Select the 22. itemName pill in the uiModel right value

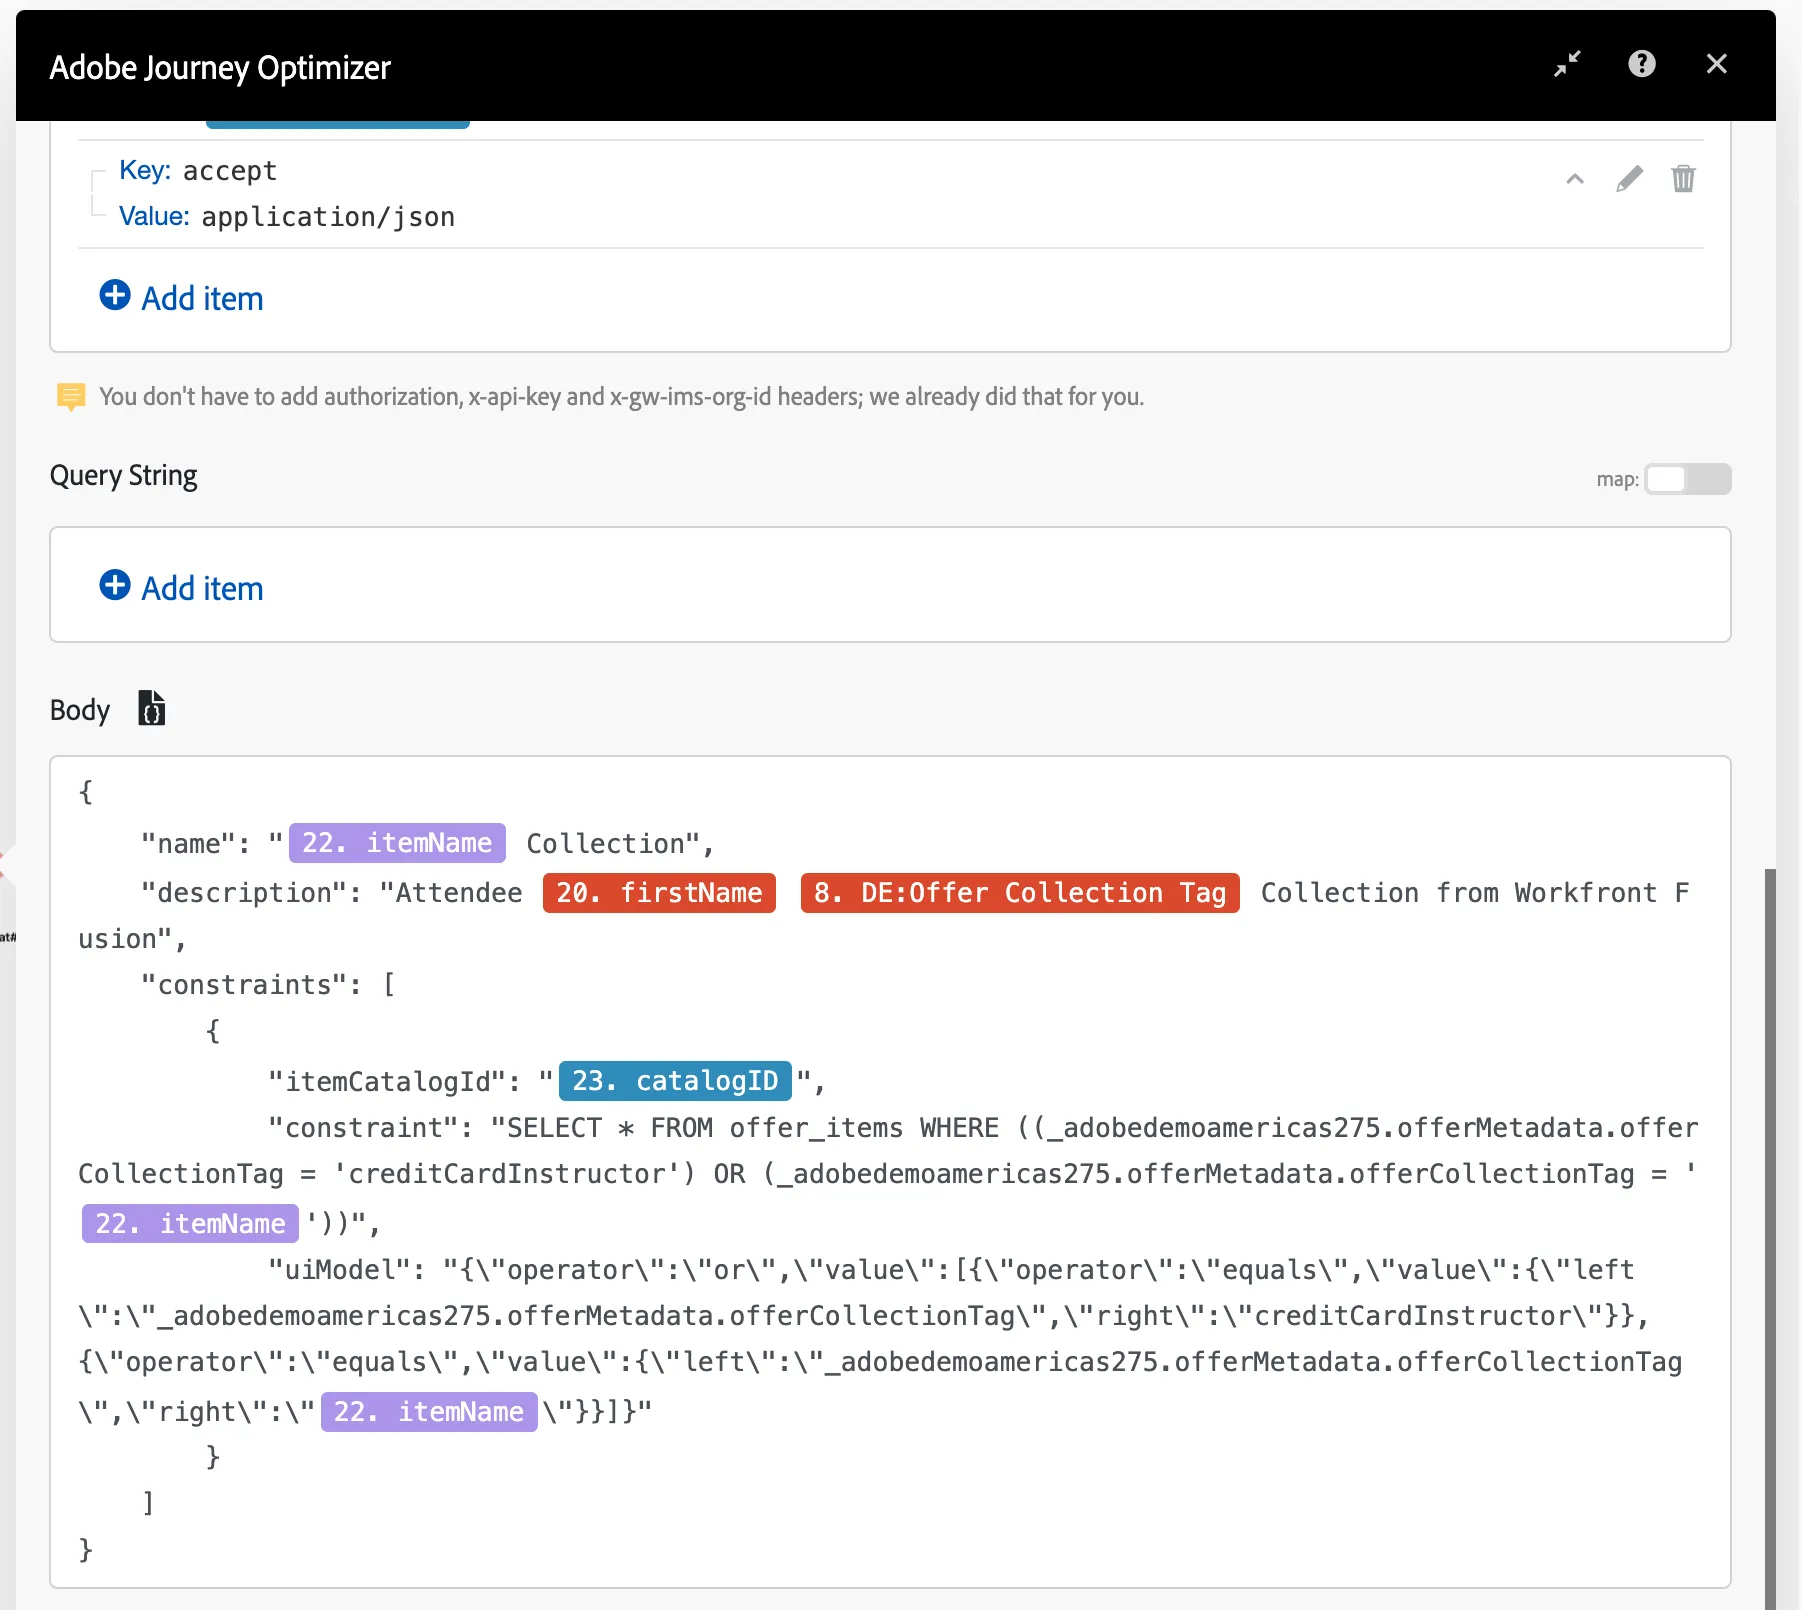tap(429, 1411)
